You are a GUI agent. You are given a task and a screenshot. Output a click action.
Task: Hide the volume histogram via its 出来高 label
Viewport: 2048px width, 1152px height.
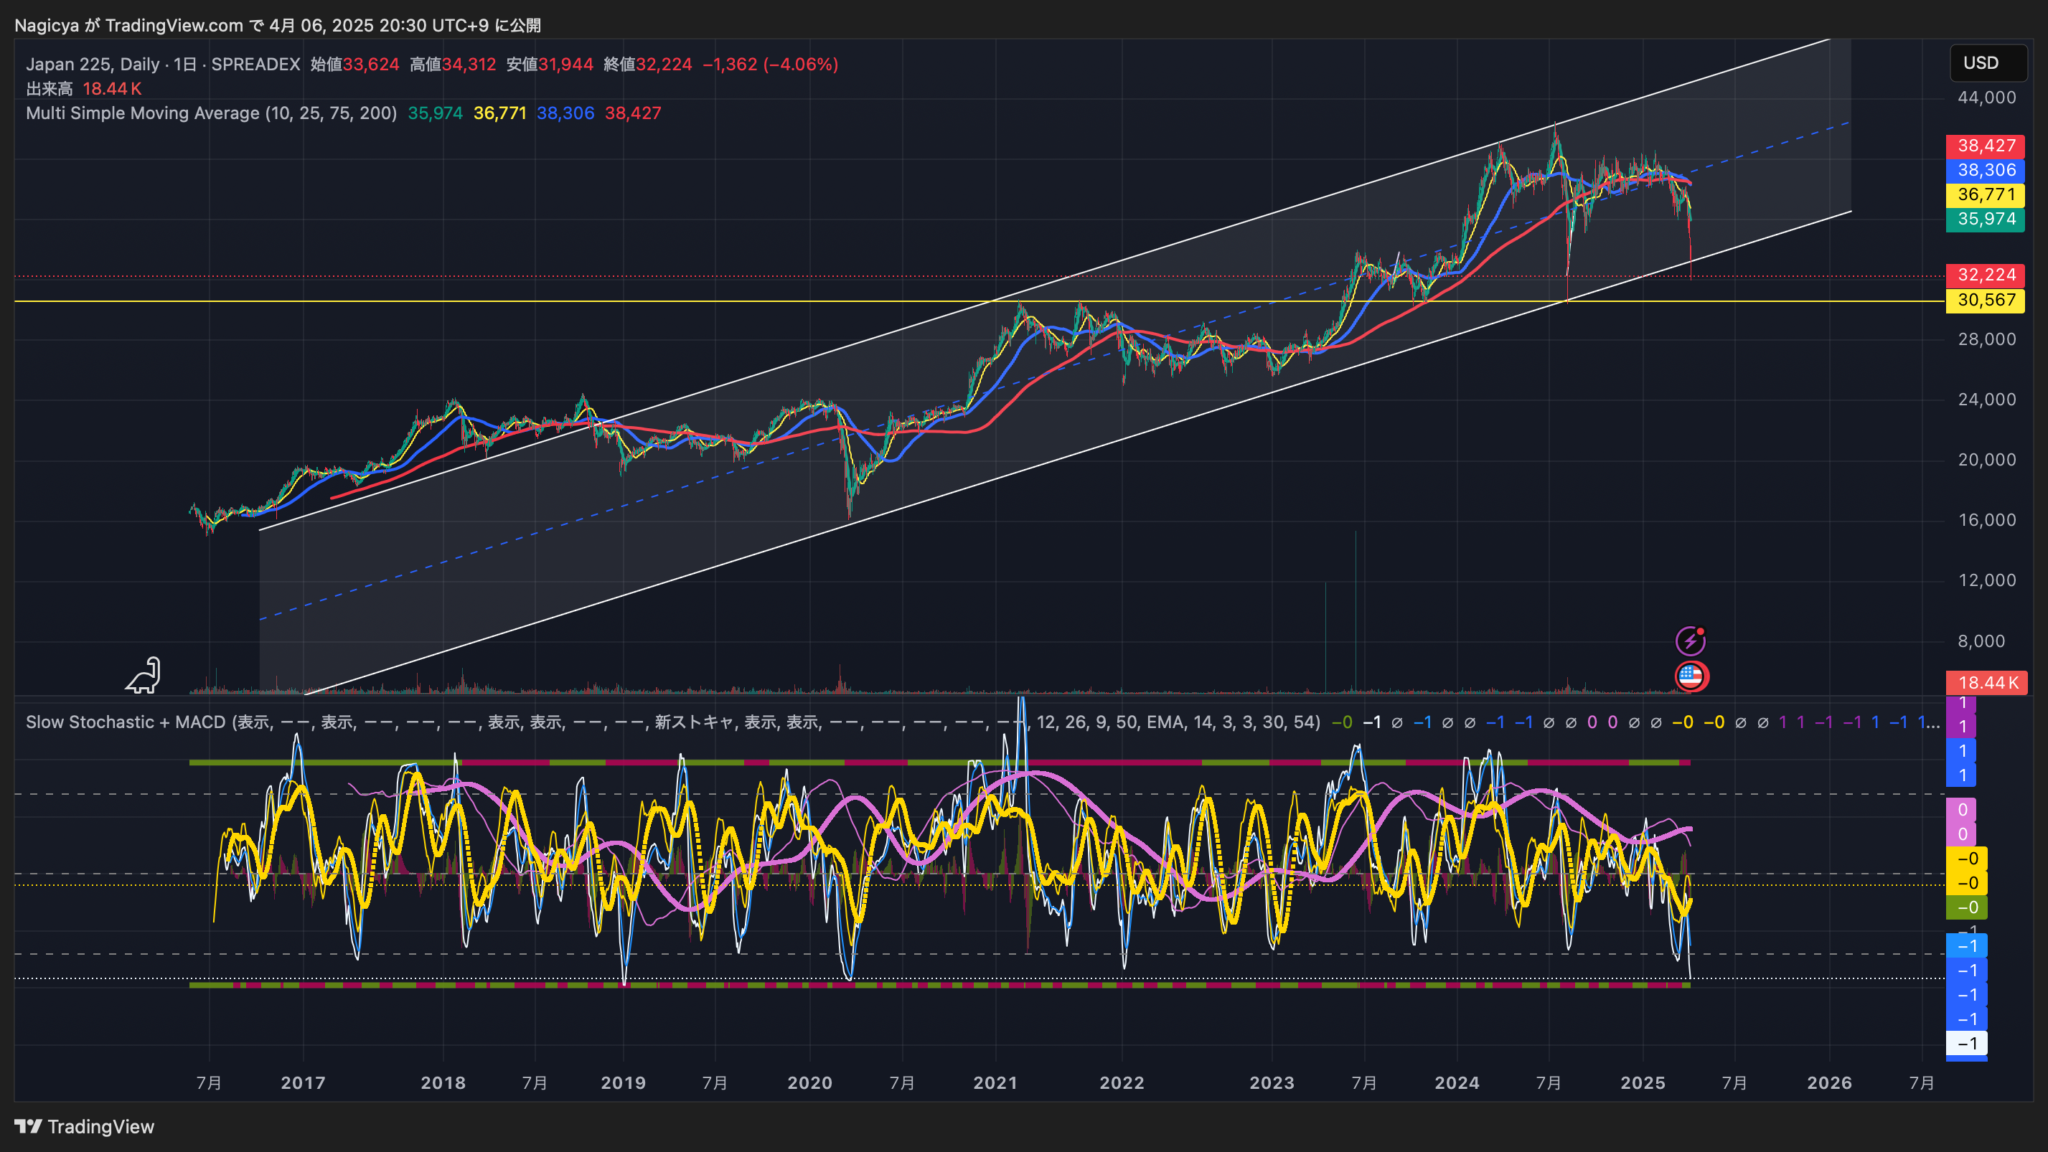pos(48,88)
